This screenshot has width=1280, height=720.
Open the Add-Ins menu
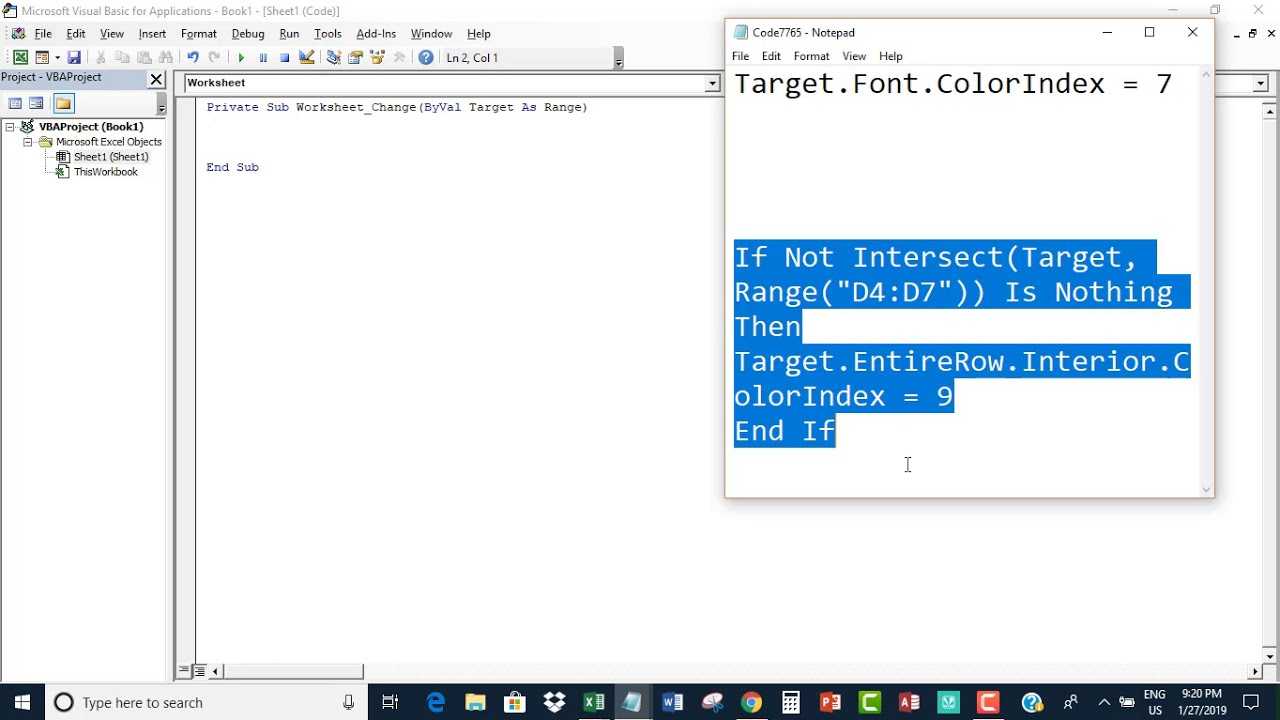tap(376, 34)
